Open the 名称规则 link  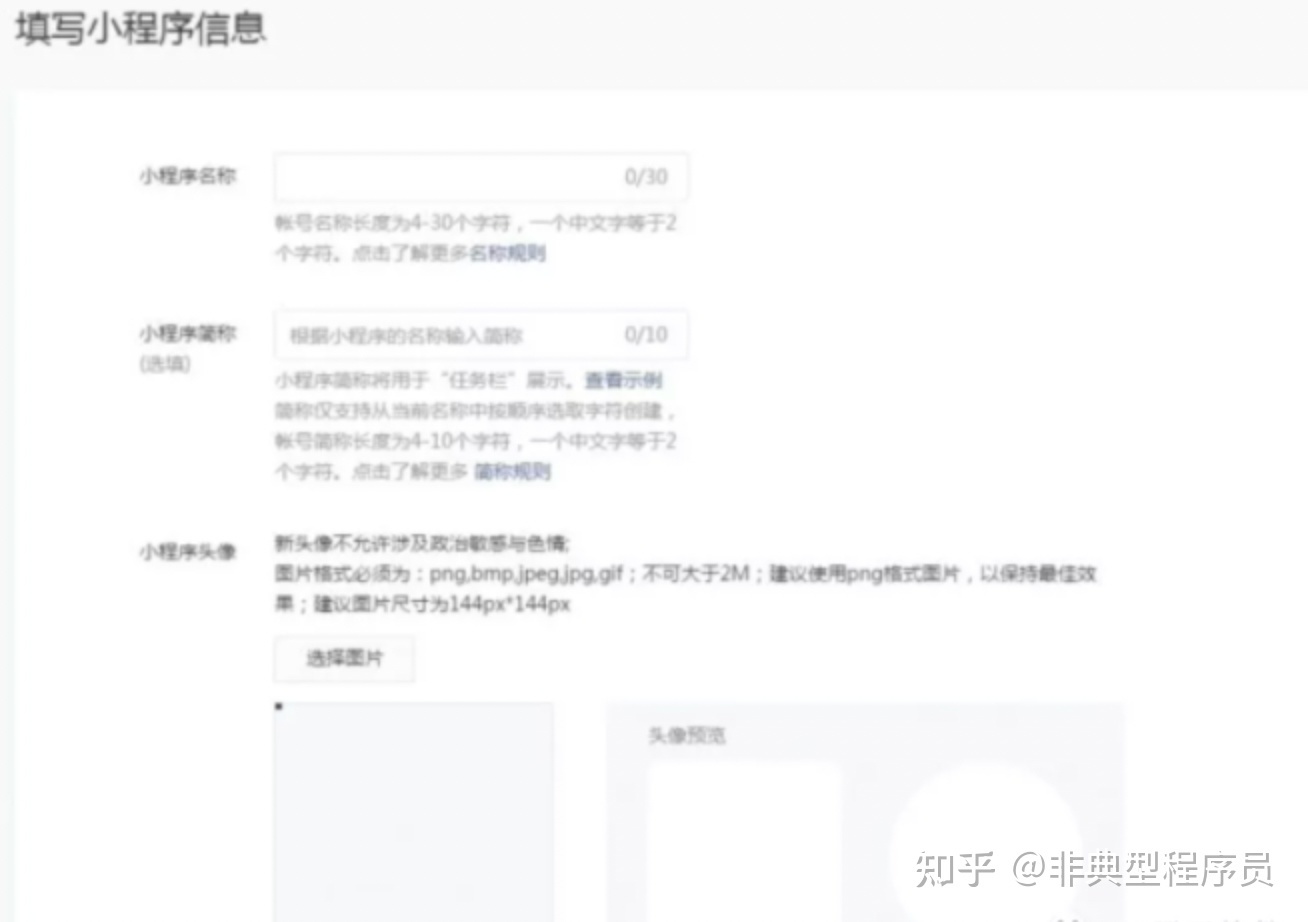[508, 253]
